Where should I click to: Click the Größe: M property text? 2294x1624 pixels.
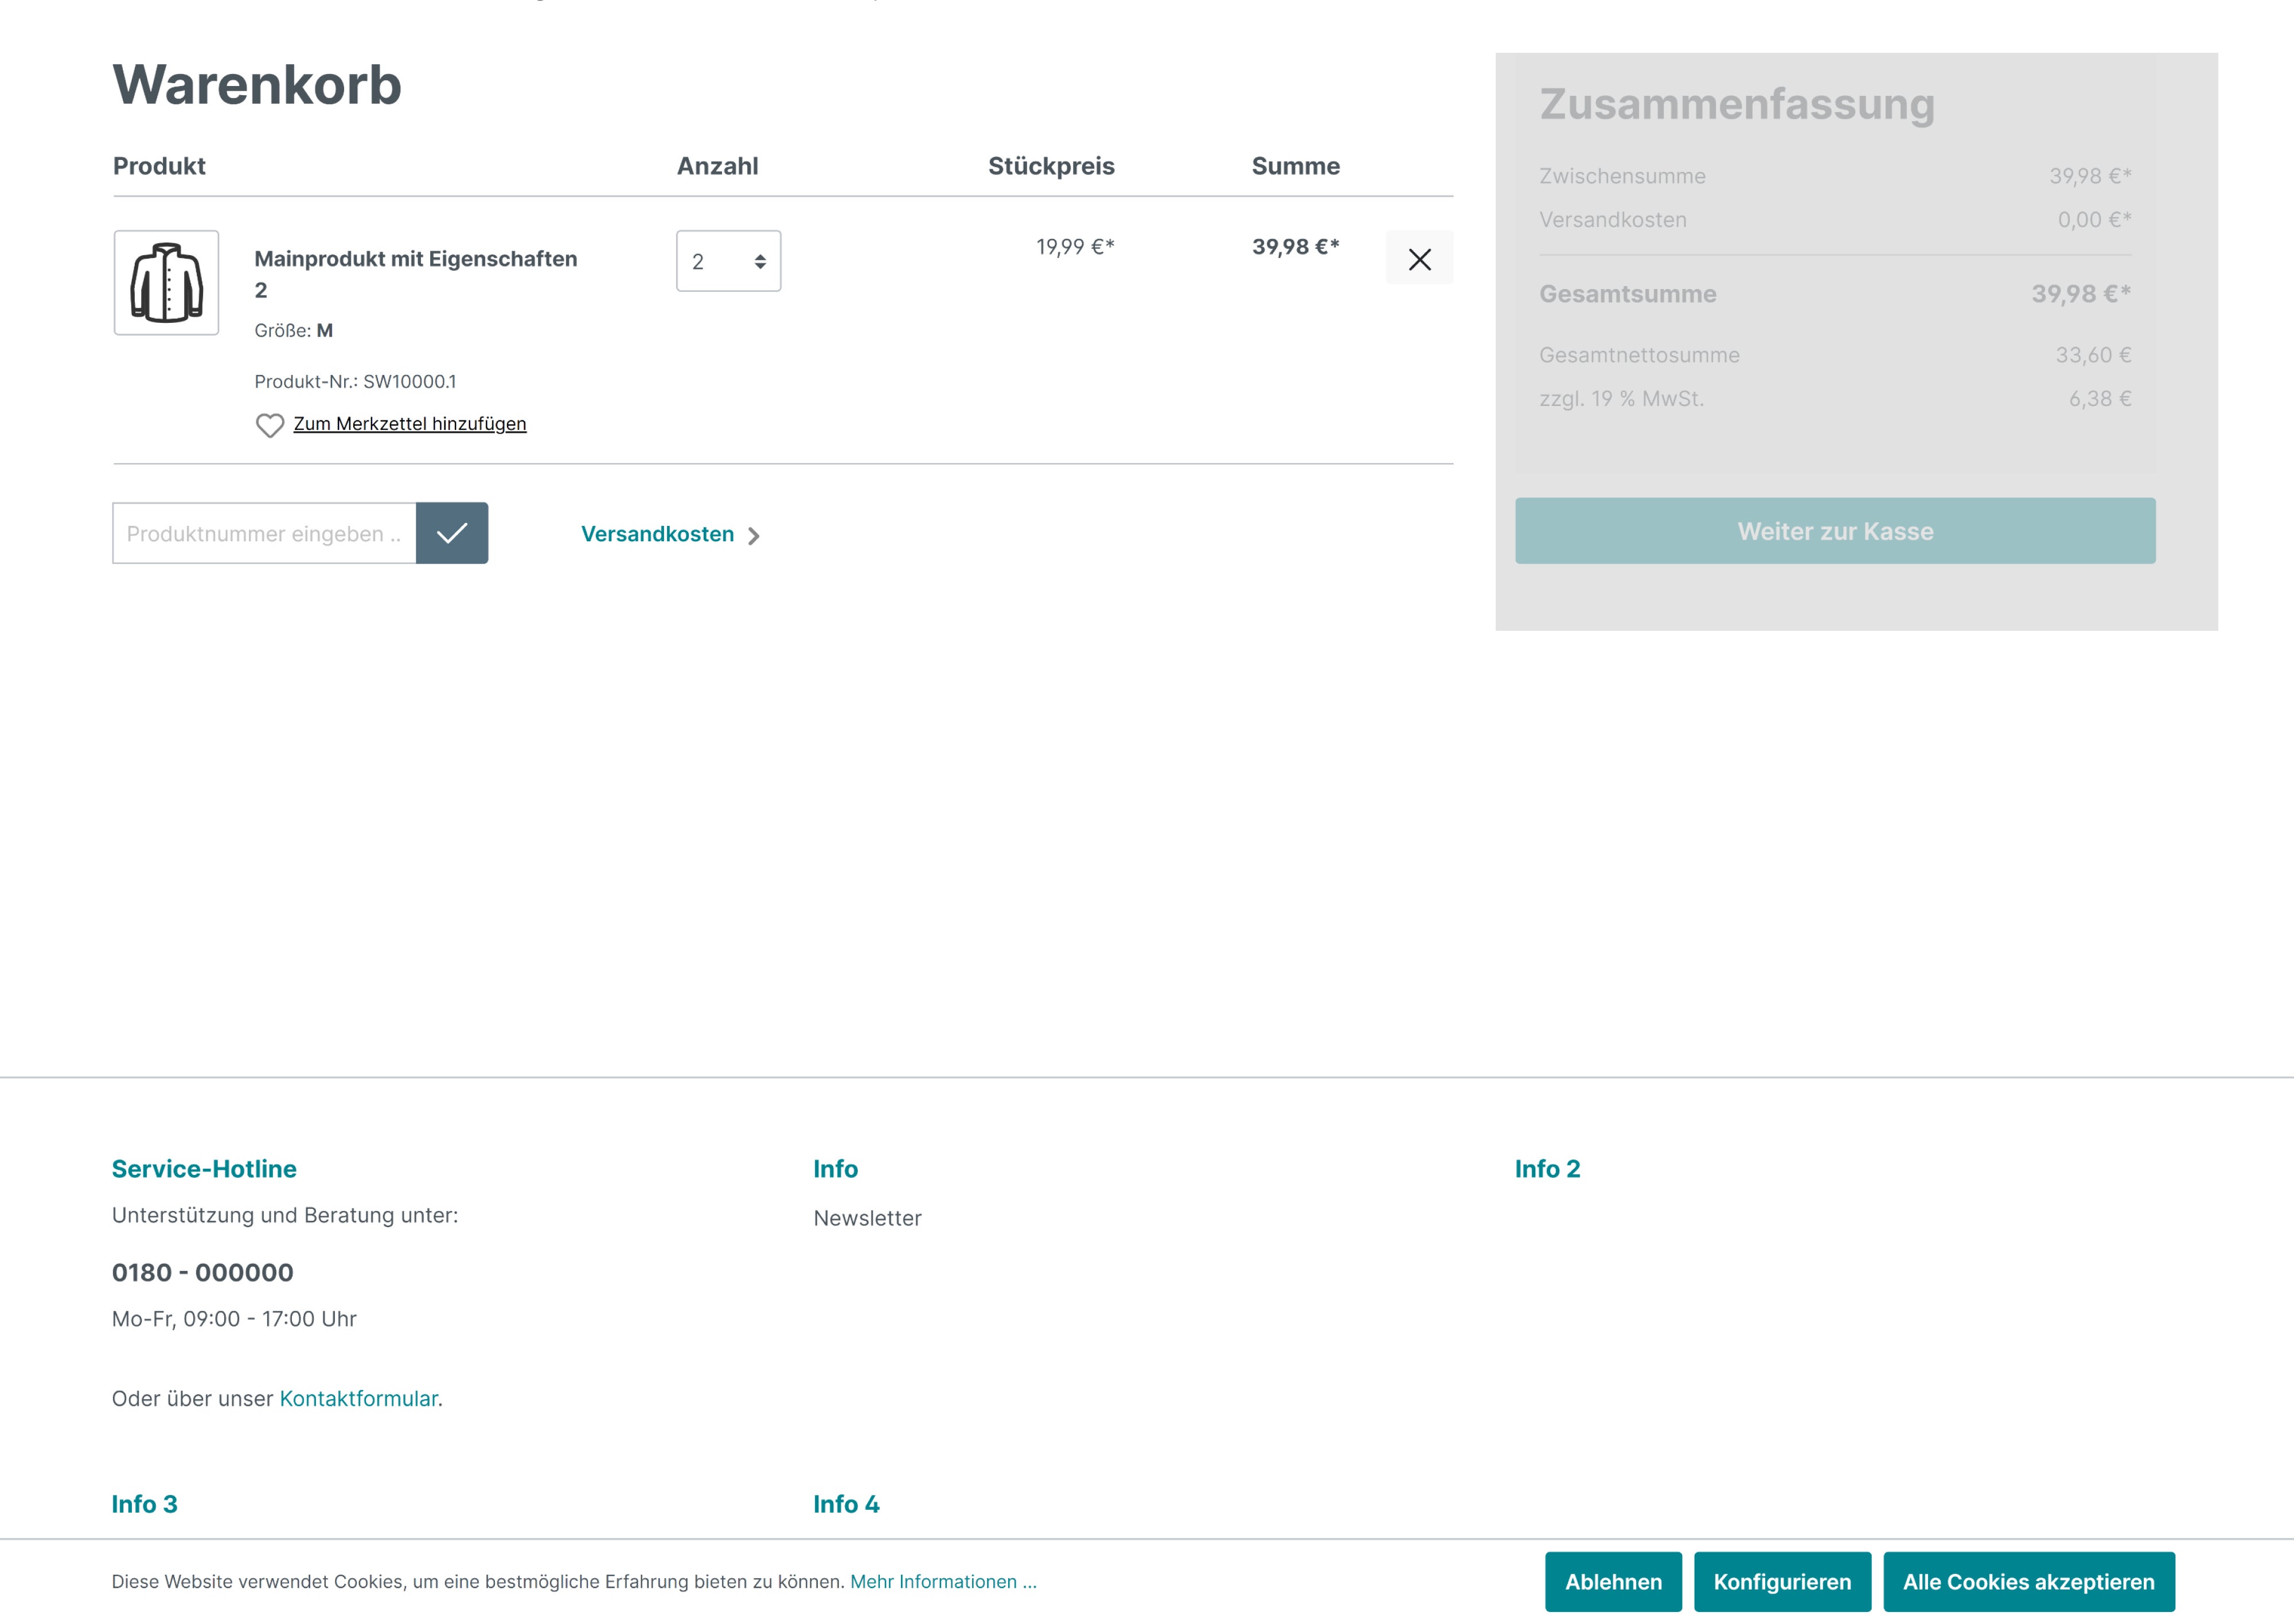click(x=293, y=330)
